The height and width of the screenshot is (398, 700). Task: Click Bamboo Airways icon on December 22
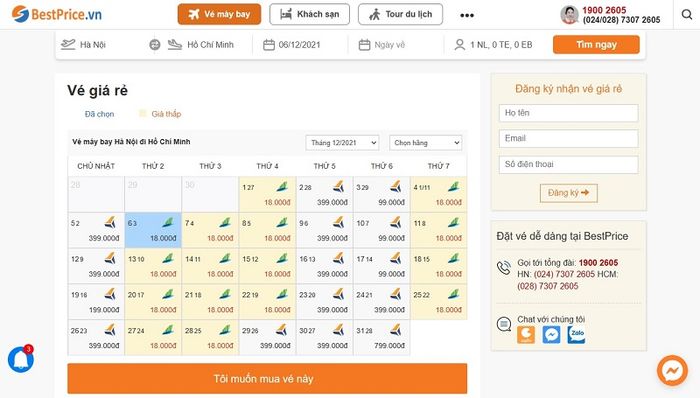(x=282, y=294)
